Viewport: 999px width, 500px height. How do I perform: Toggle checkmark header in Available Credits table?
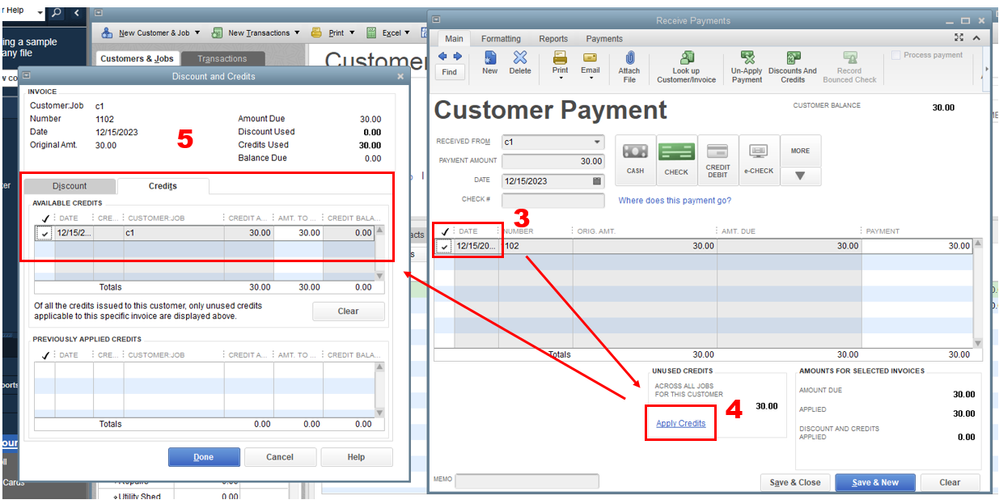[44, 218]
